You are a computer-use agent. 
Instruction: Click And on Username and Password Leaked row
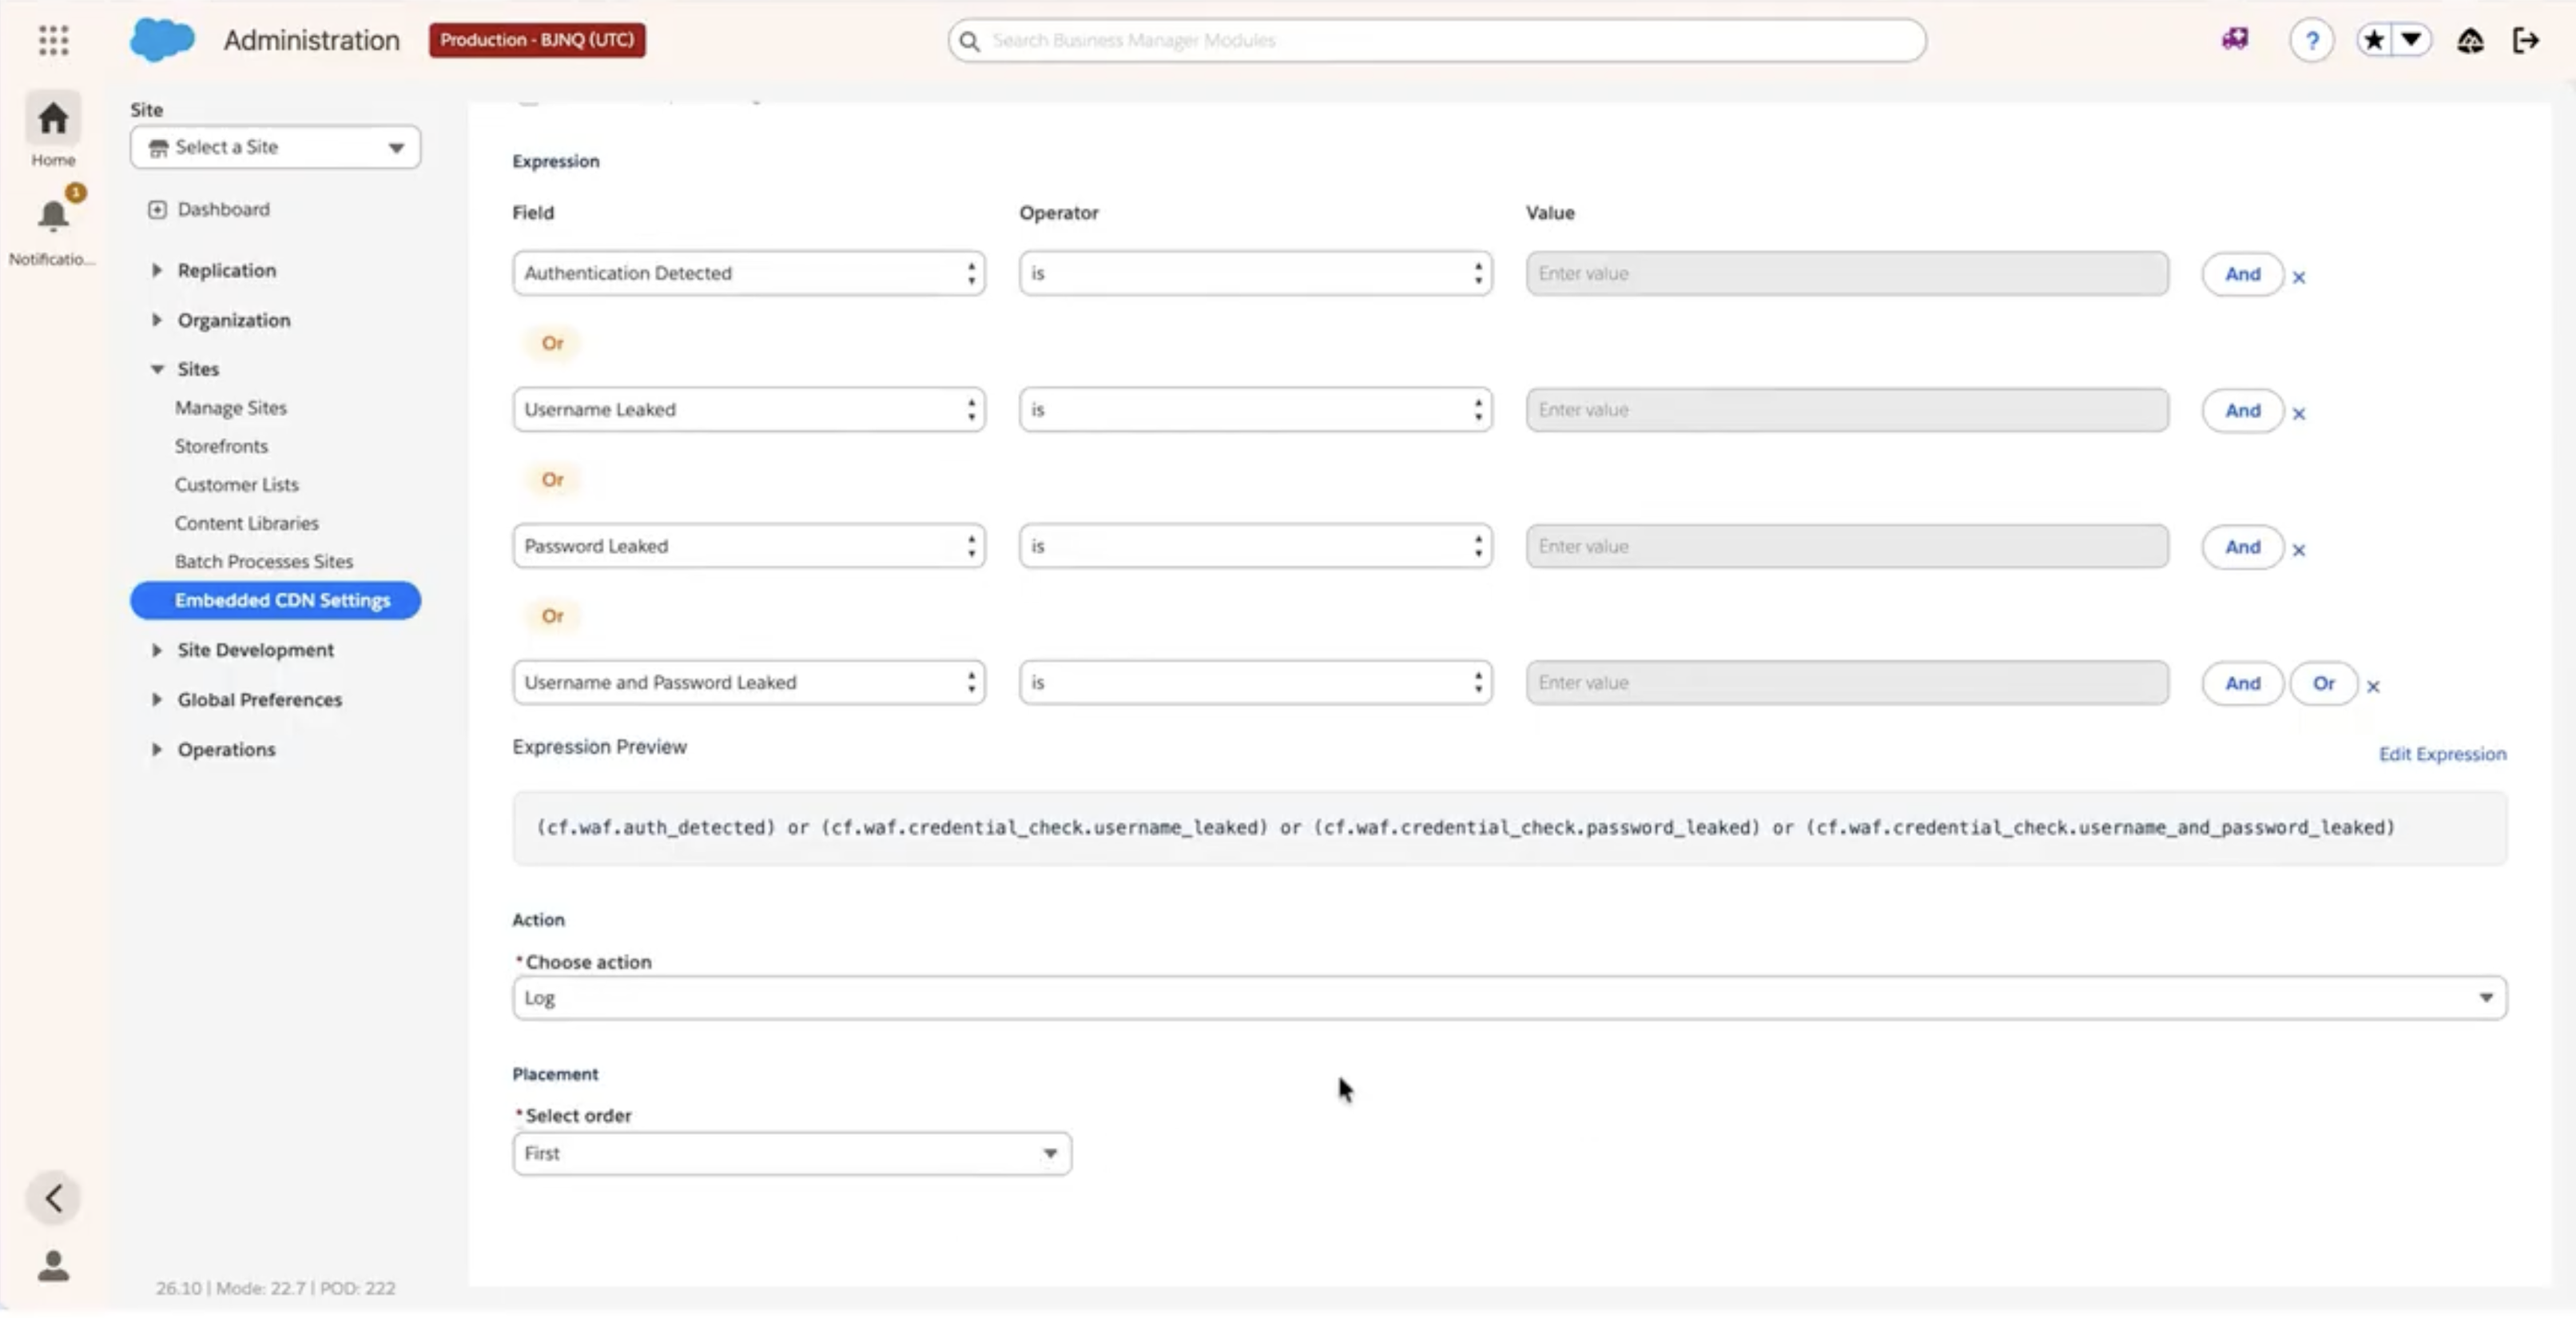click(x=2242, y=683)
